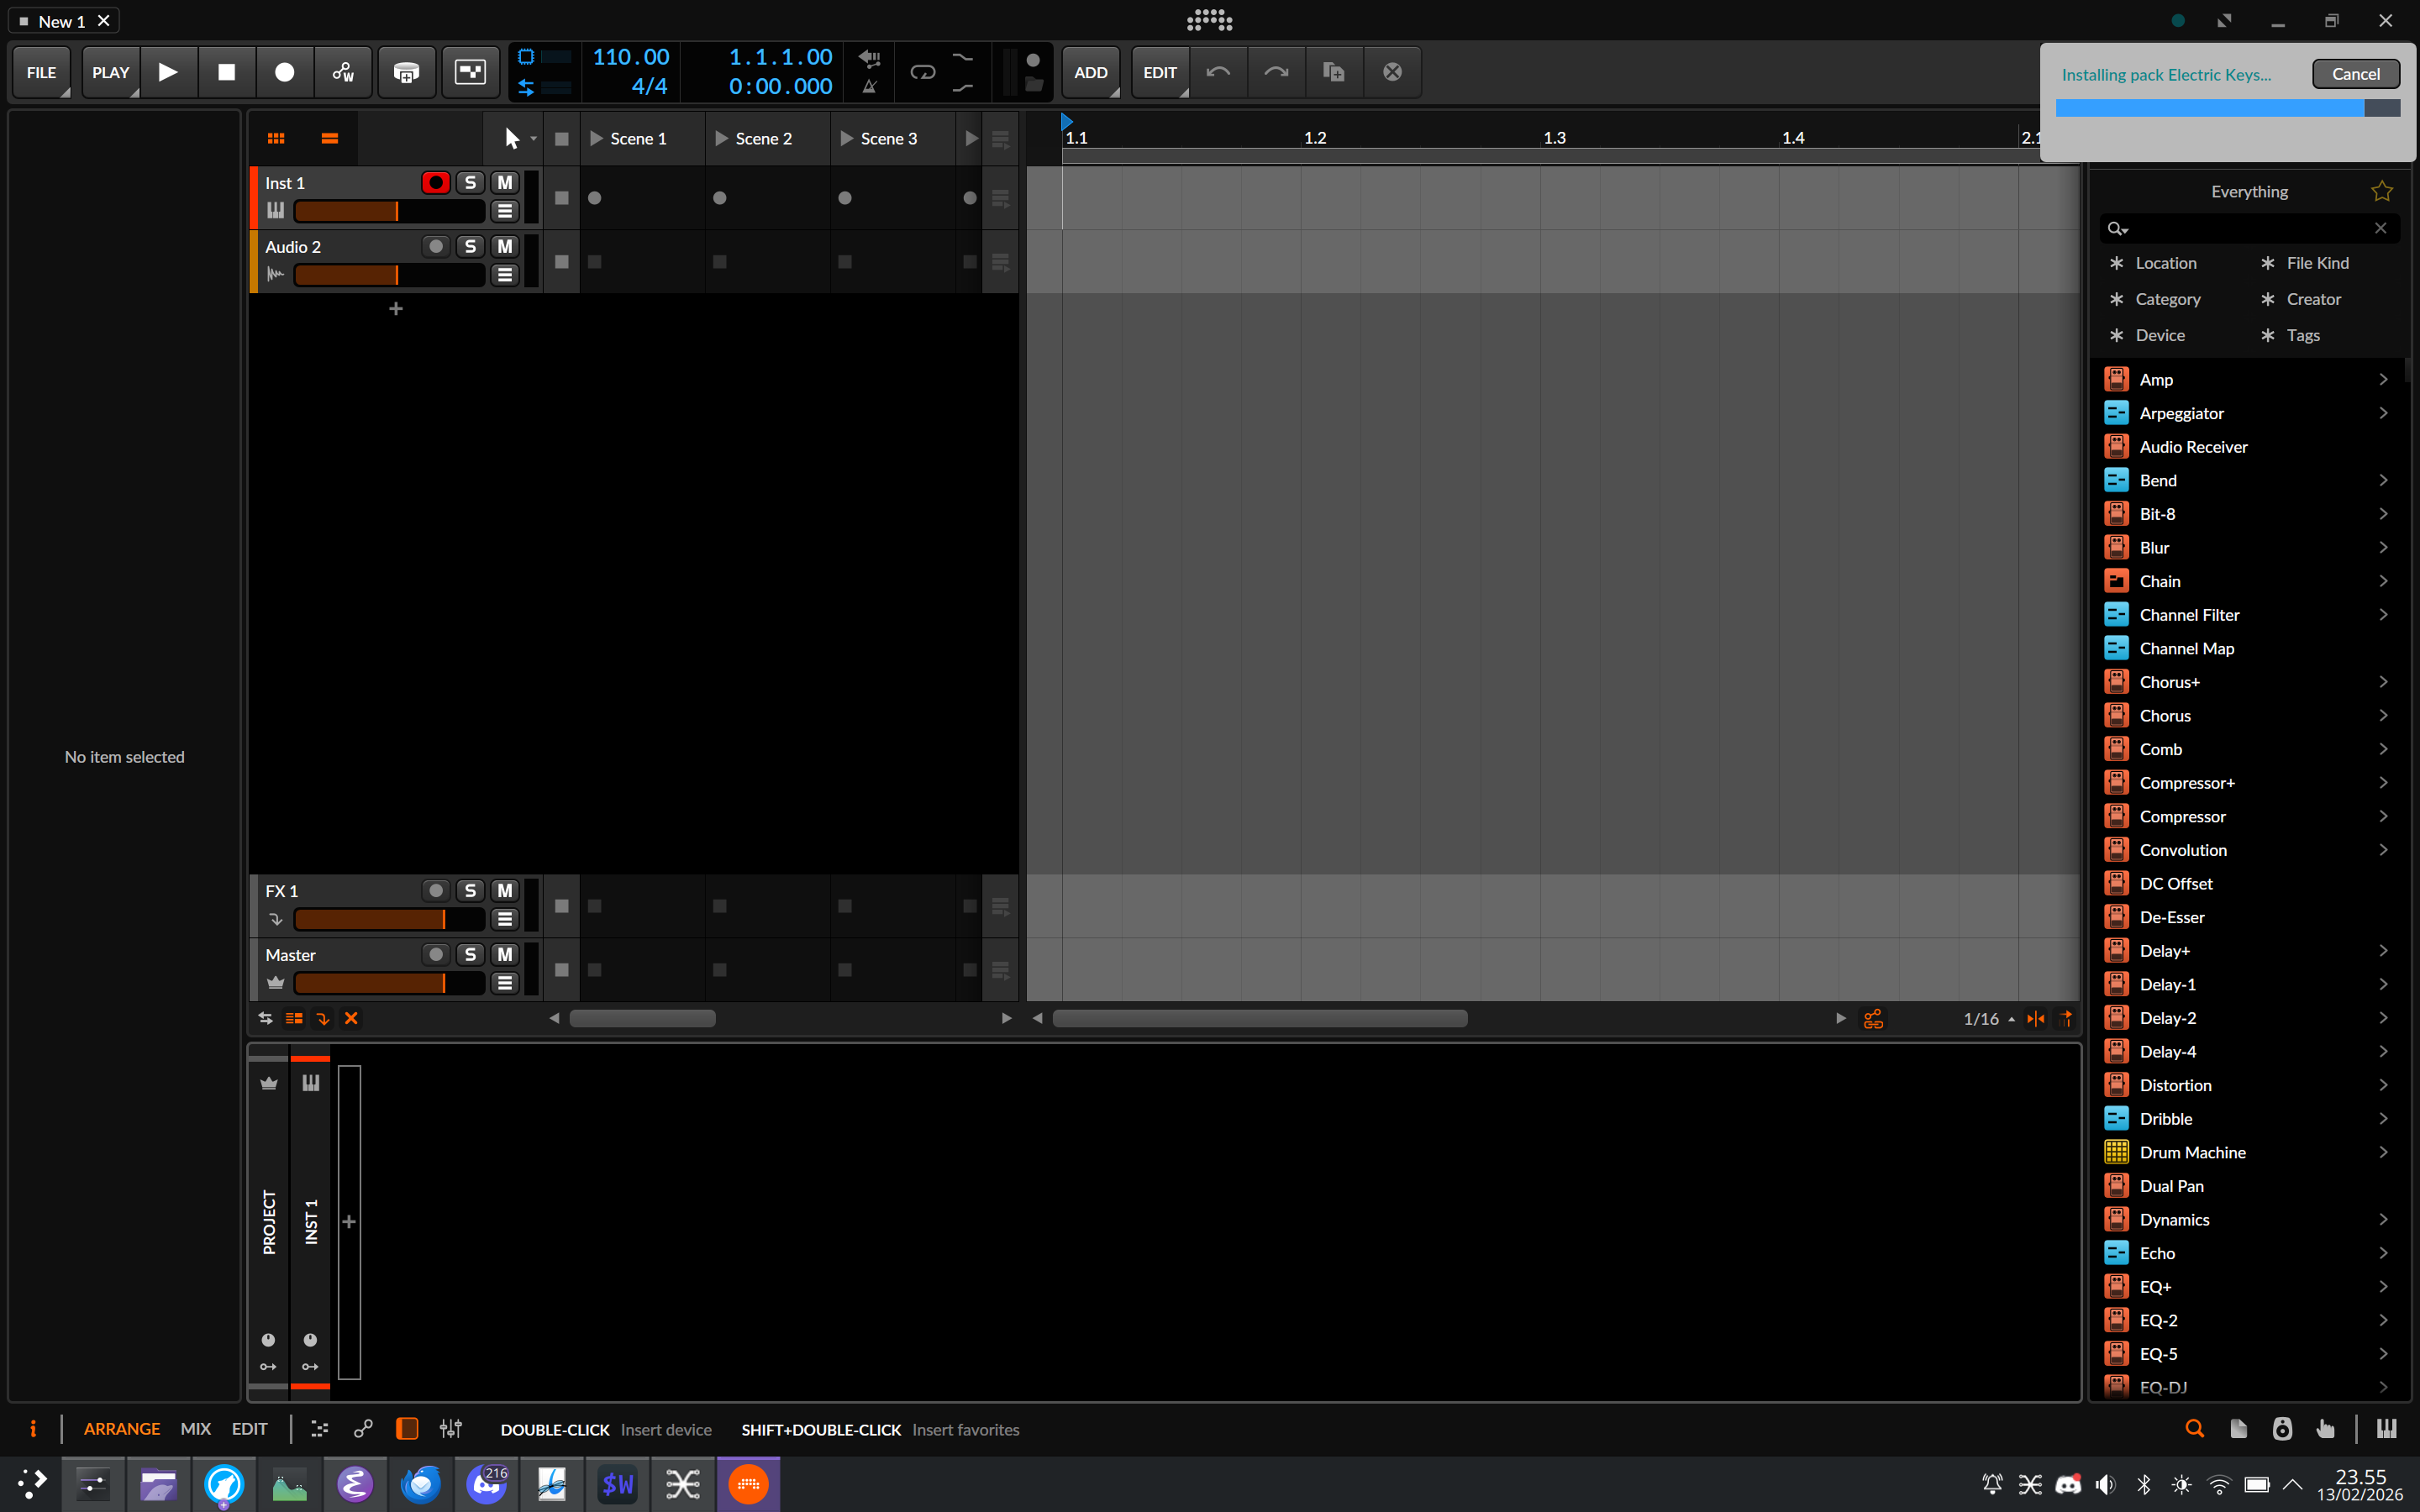2420x1512 pixels.
Task: Disarm record on Inst 1 track
Action: (x=435, y=182)
